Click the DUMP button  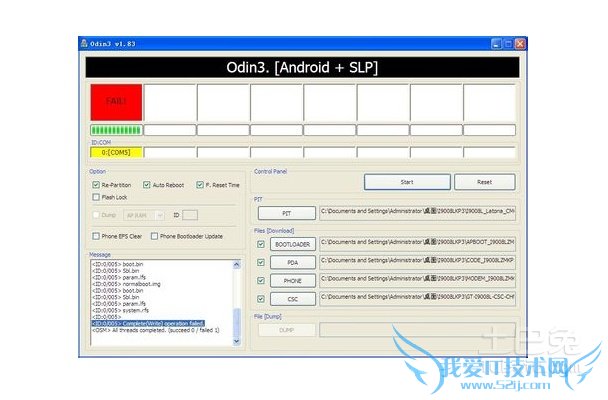coord(287,330)
